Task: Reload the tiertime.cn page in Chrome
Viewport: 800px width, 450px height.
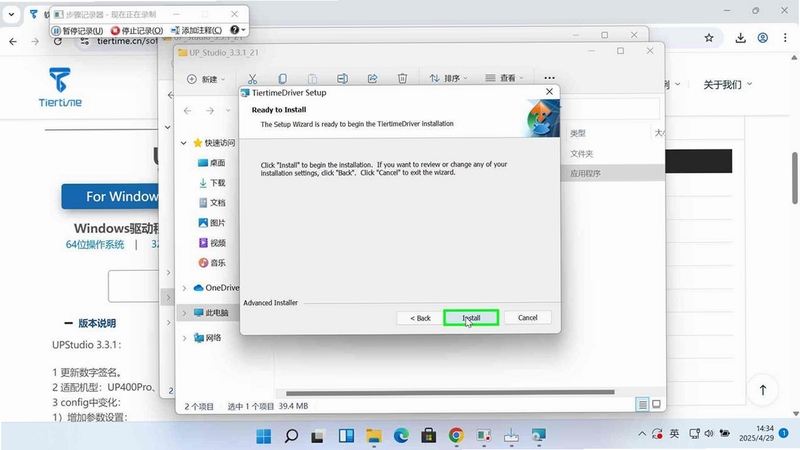Action: pos(58,41)
